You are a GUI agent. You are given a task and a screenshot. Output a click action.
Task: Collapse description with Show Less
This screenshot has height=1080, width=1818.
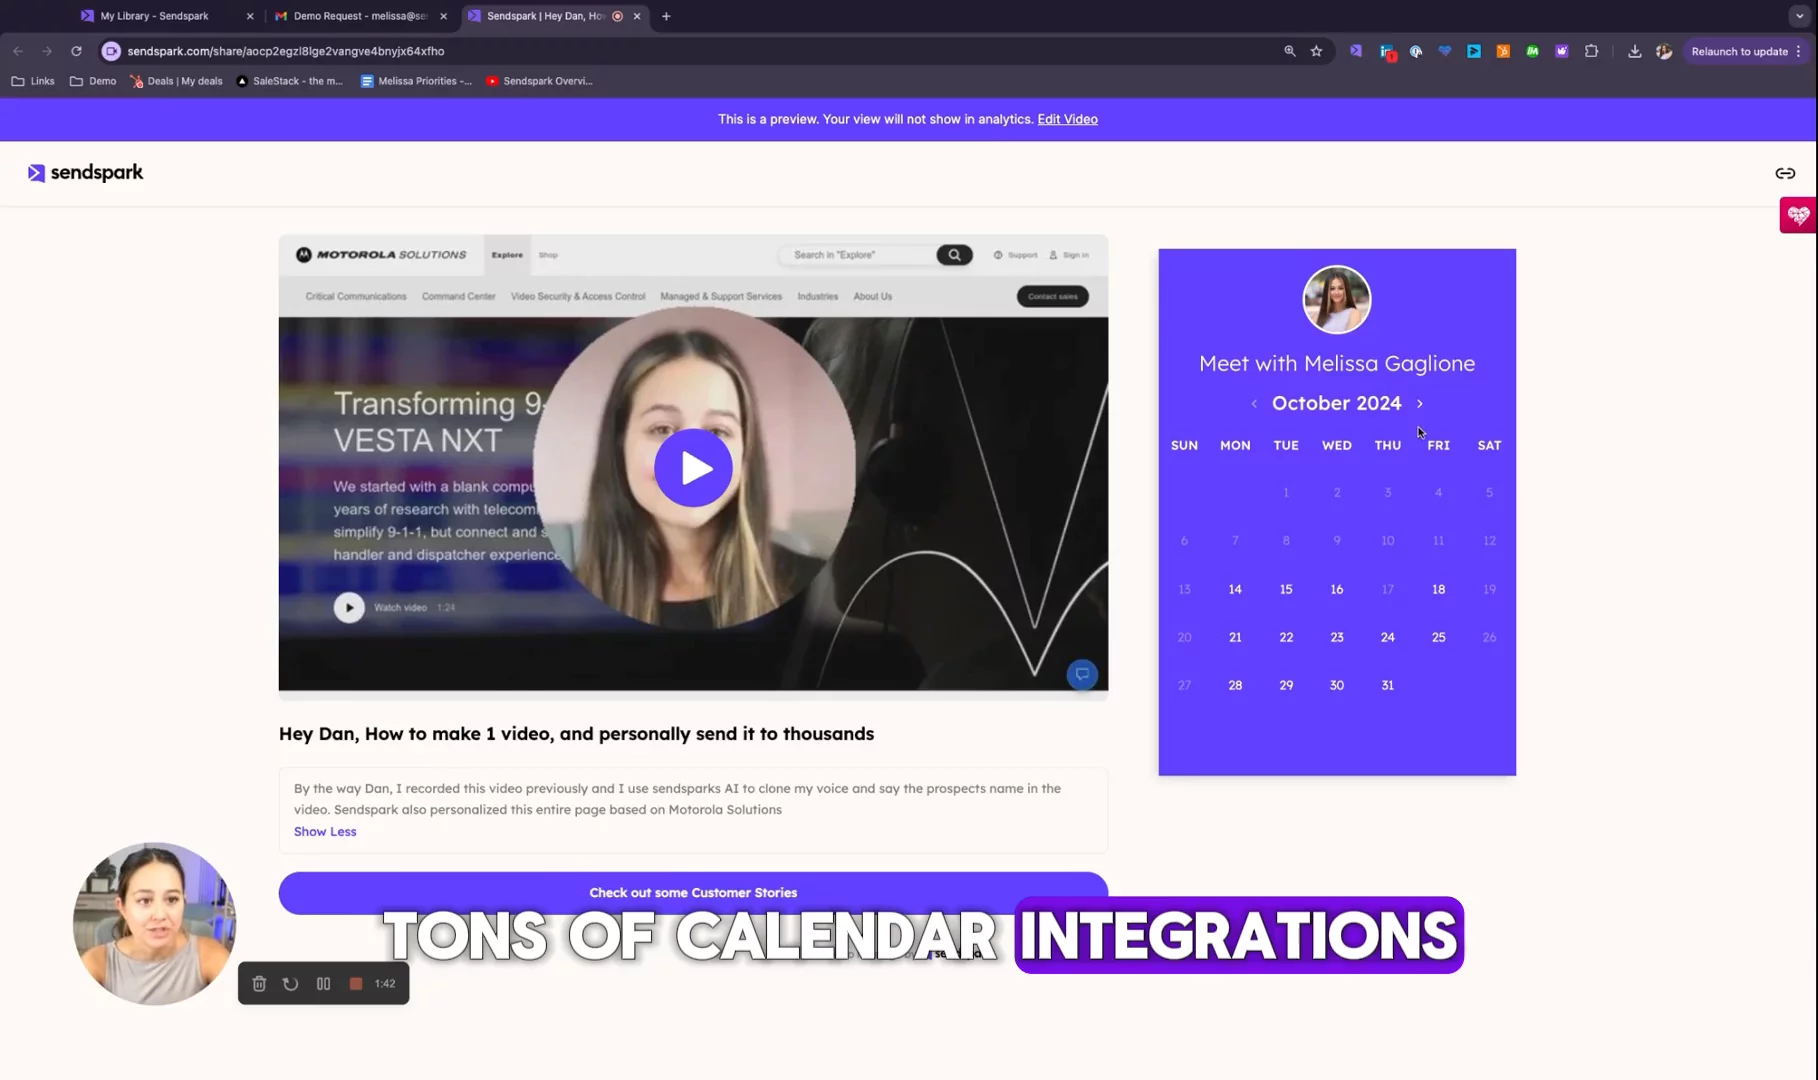coord(325,832)
